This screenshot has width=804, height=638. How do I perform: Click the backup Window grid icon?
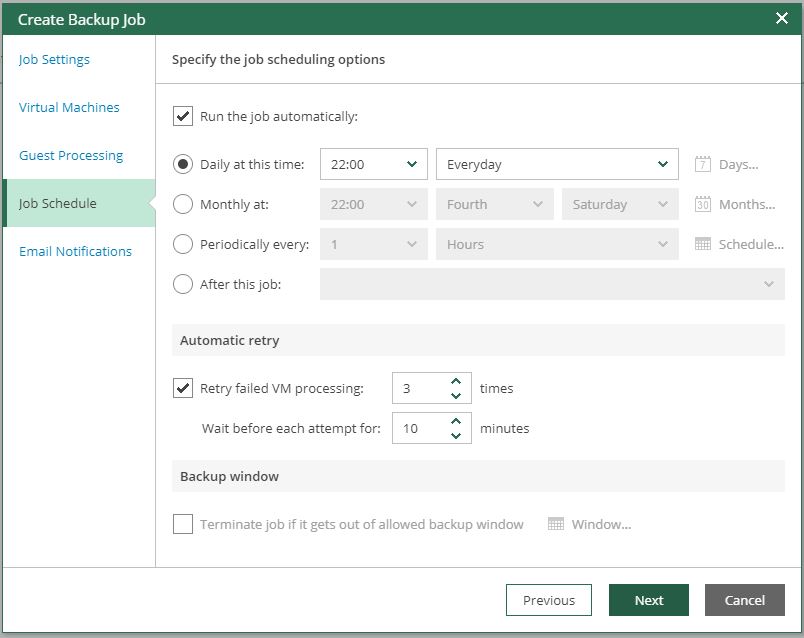[556, 524]
